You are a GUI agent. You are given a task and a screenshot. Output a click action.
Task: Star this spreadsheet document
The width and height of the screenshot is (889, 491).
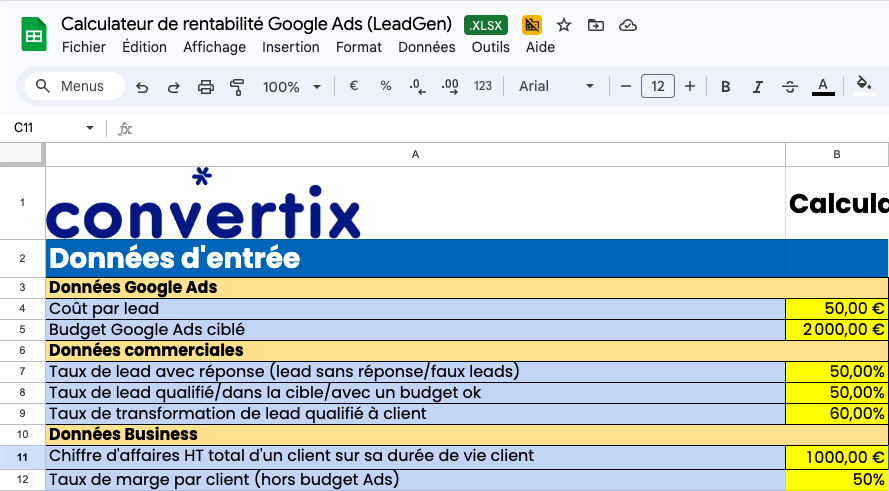point(564,25)
